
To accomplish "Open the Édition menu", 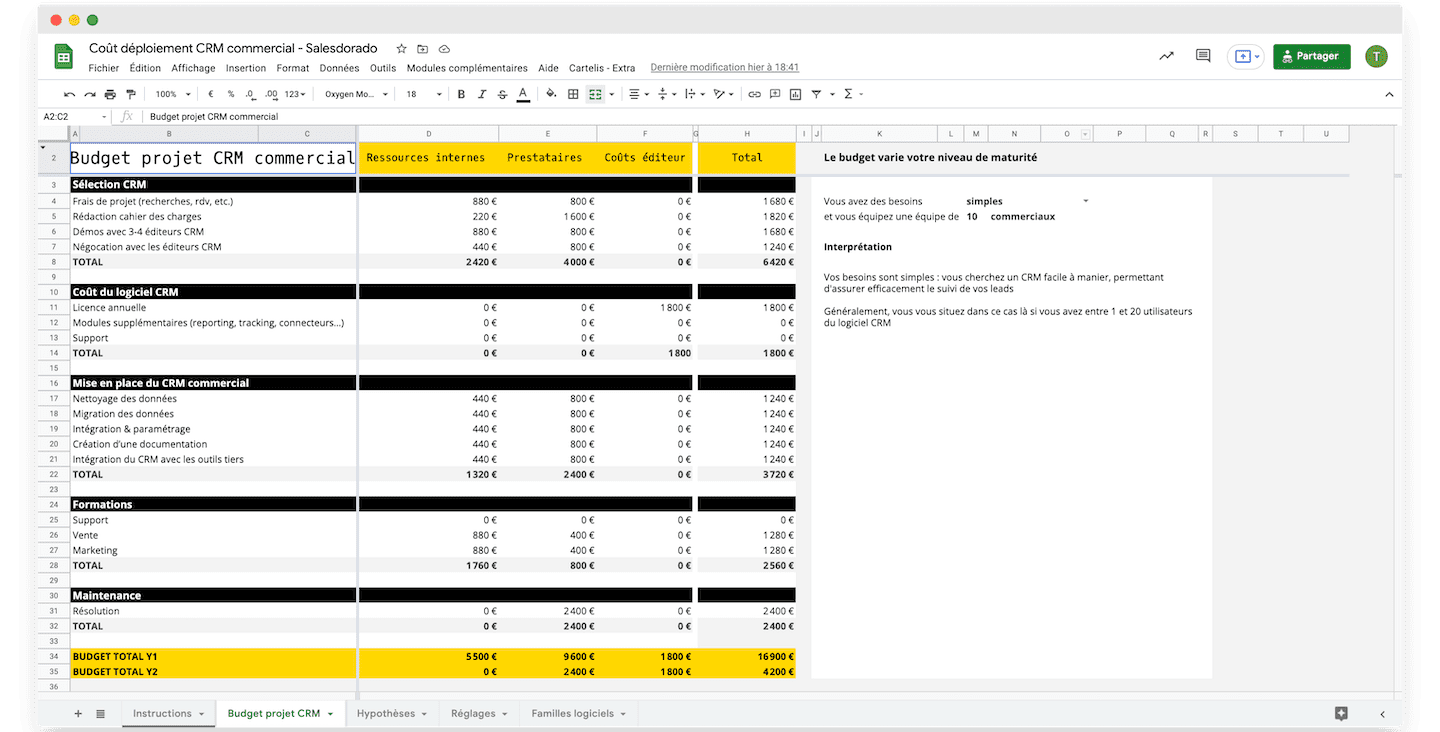I will [x=145, y=68].
